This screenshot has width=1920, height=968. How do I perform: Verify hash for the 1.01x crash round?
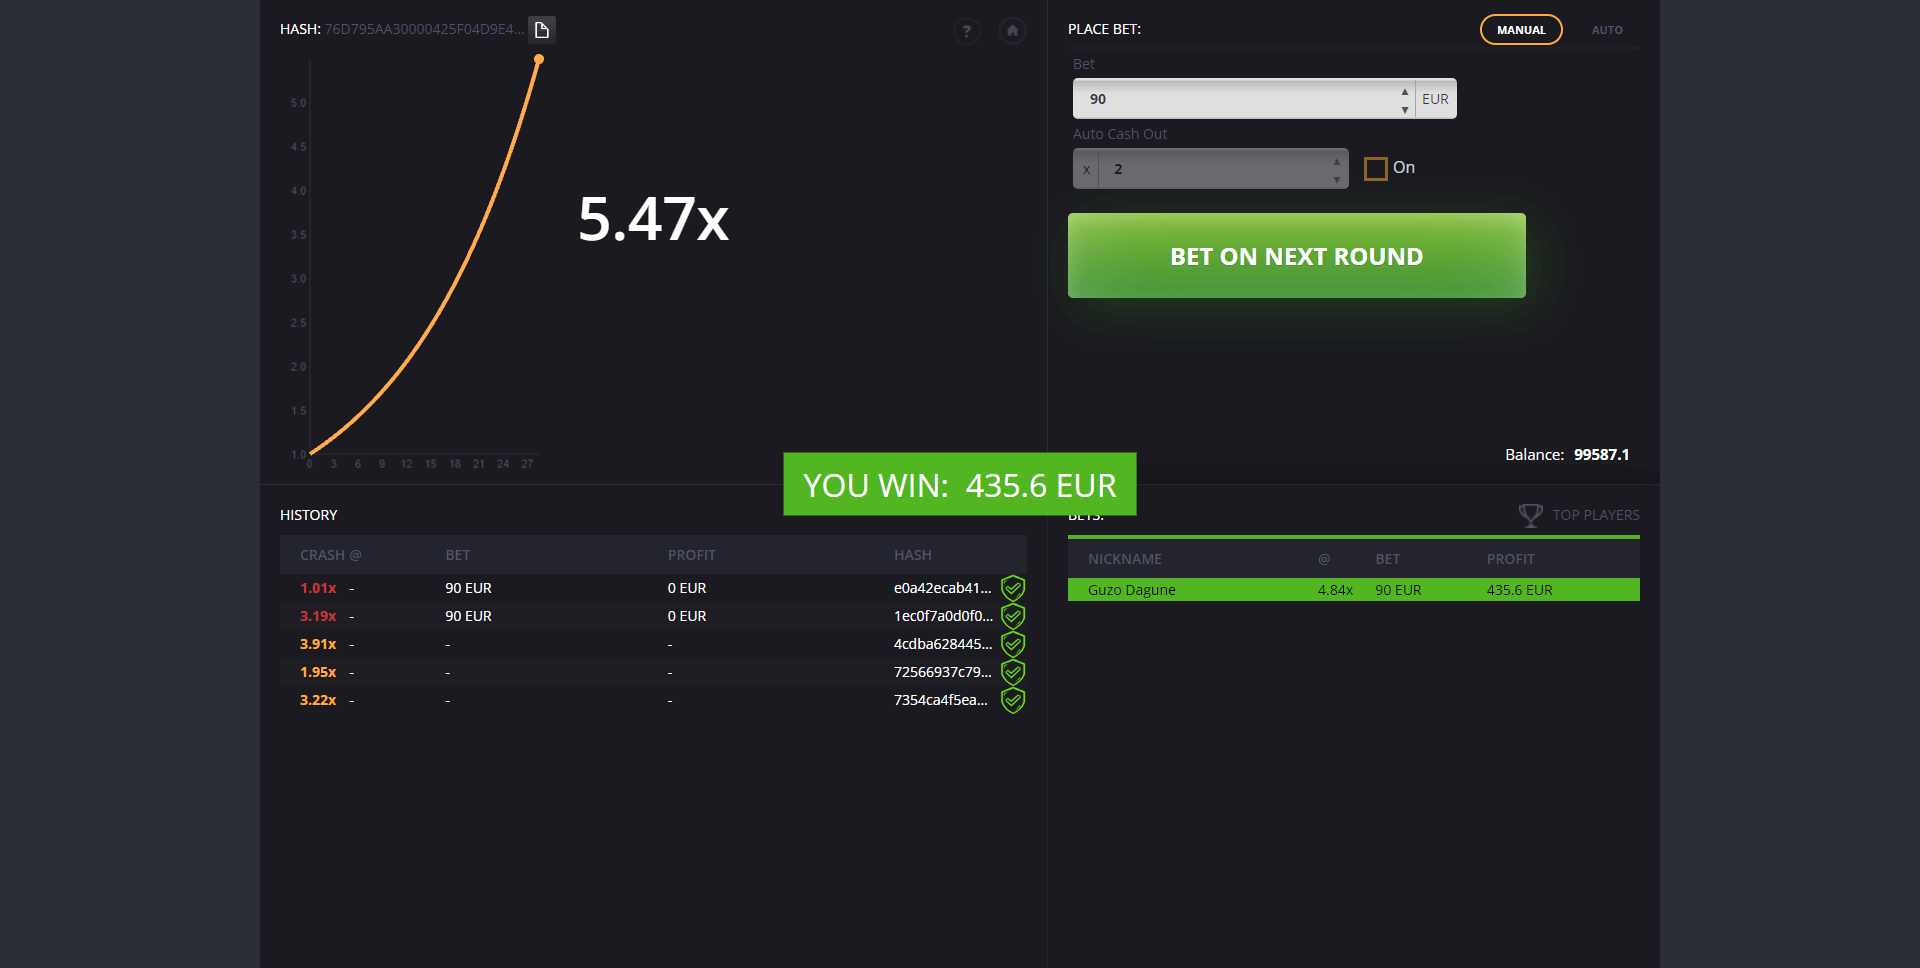1013,588
